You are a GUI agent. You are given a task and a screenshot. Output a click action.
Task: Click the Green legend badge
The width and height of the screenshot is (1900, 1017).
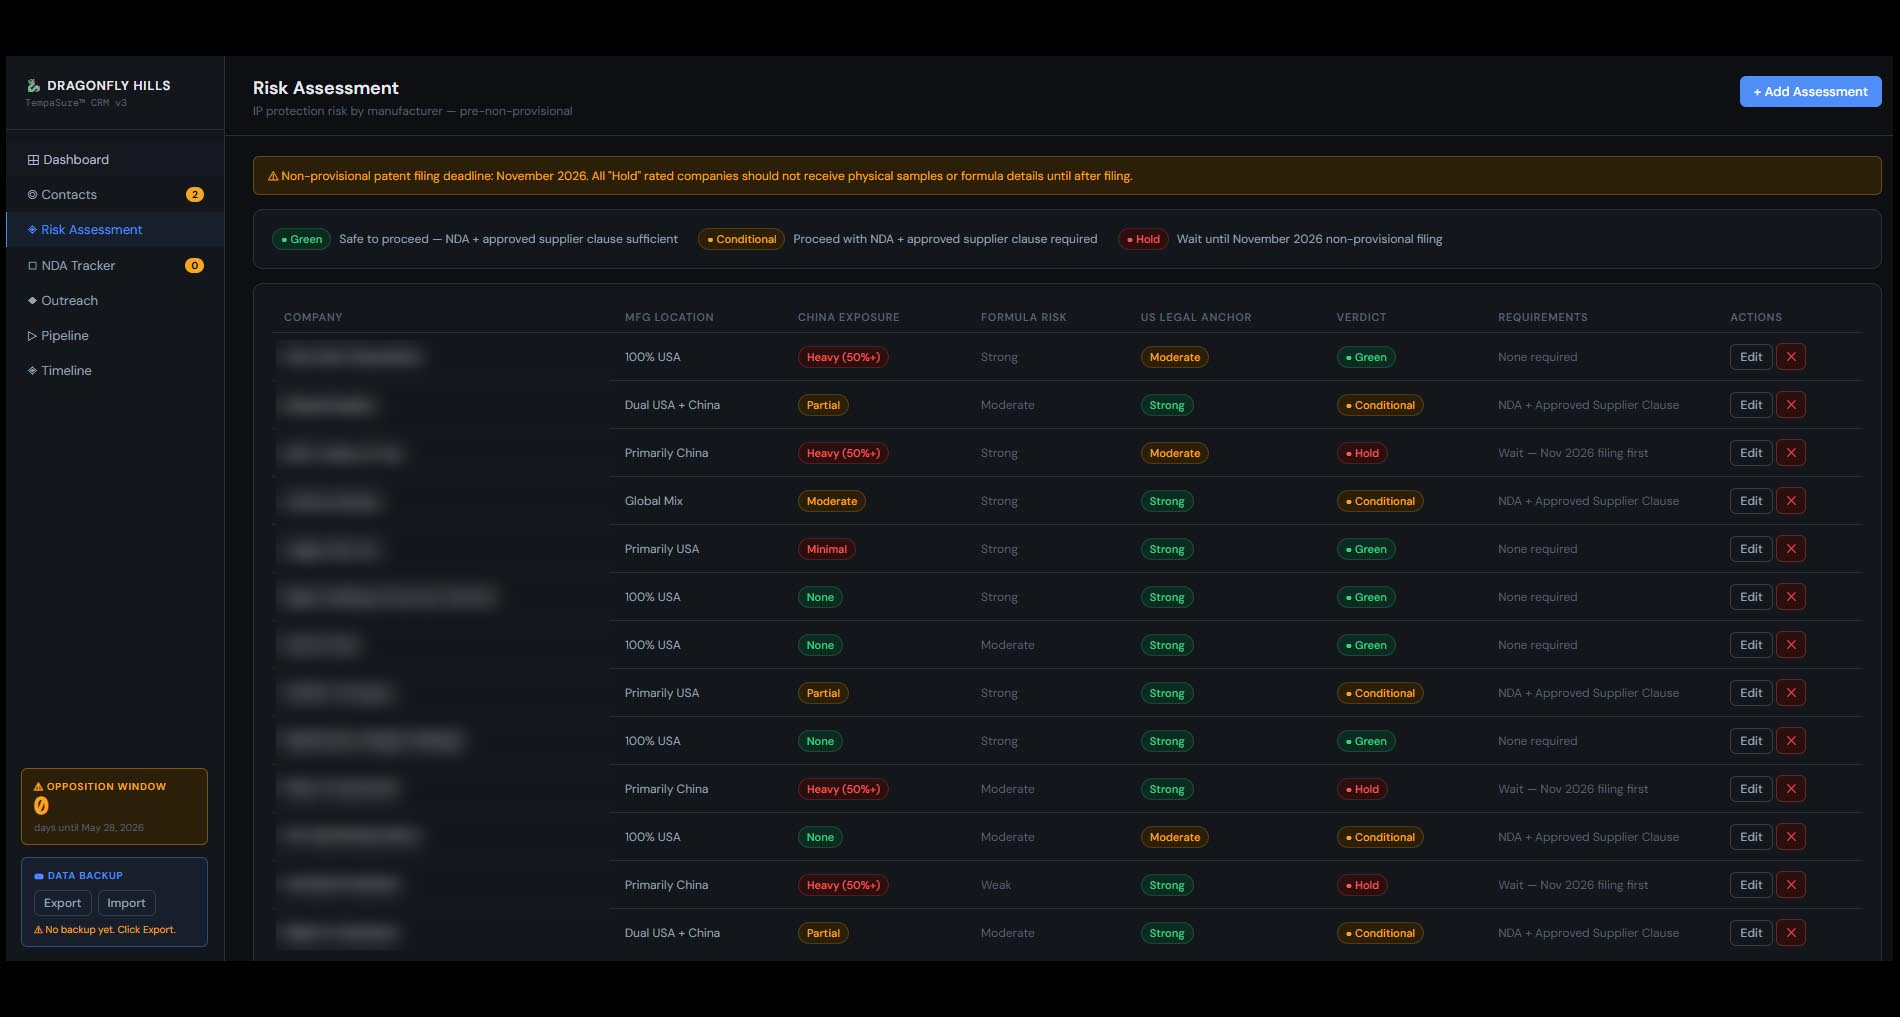(x=301, y=239)
